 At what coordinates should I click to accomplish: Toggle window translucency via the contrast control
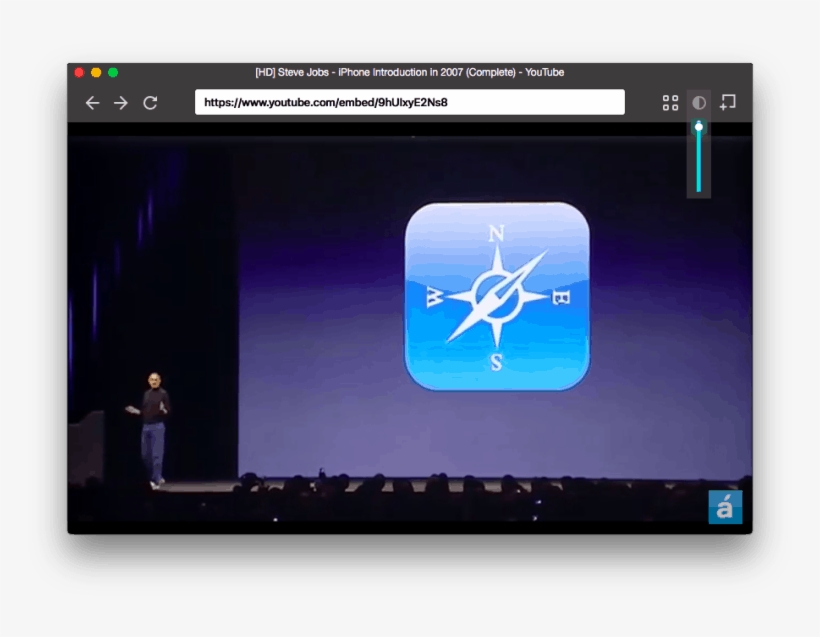click(x=699, y=101)
